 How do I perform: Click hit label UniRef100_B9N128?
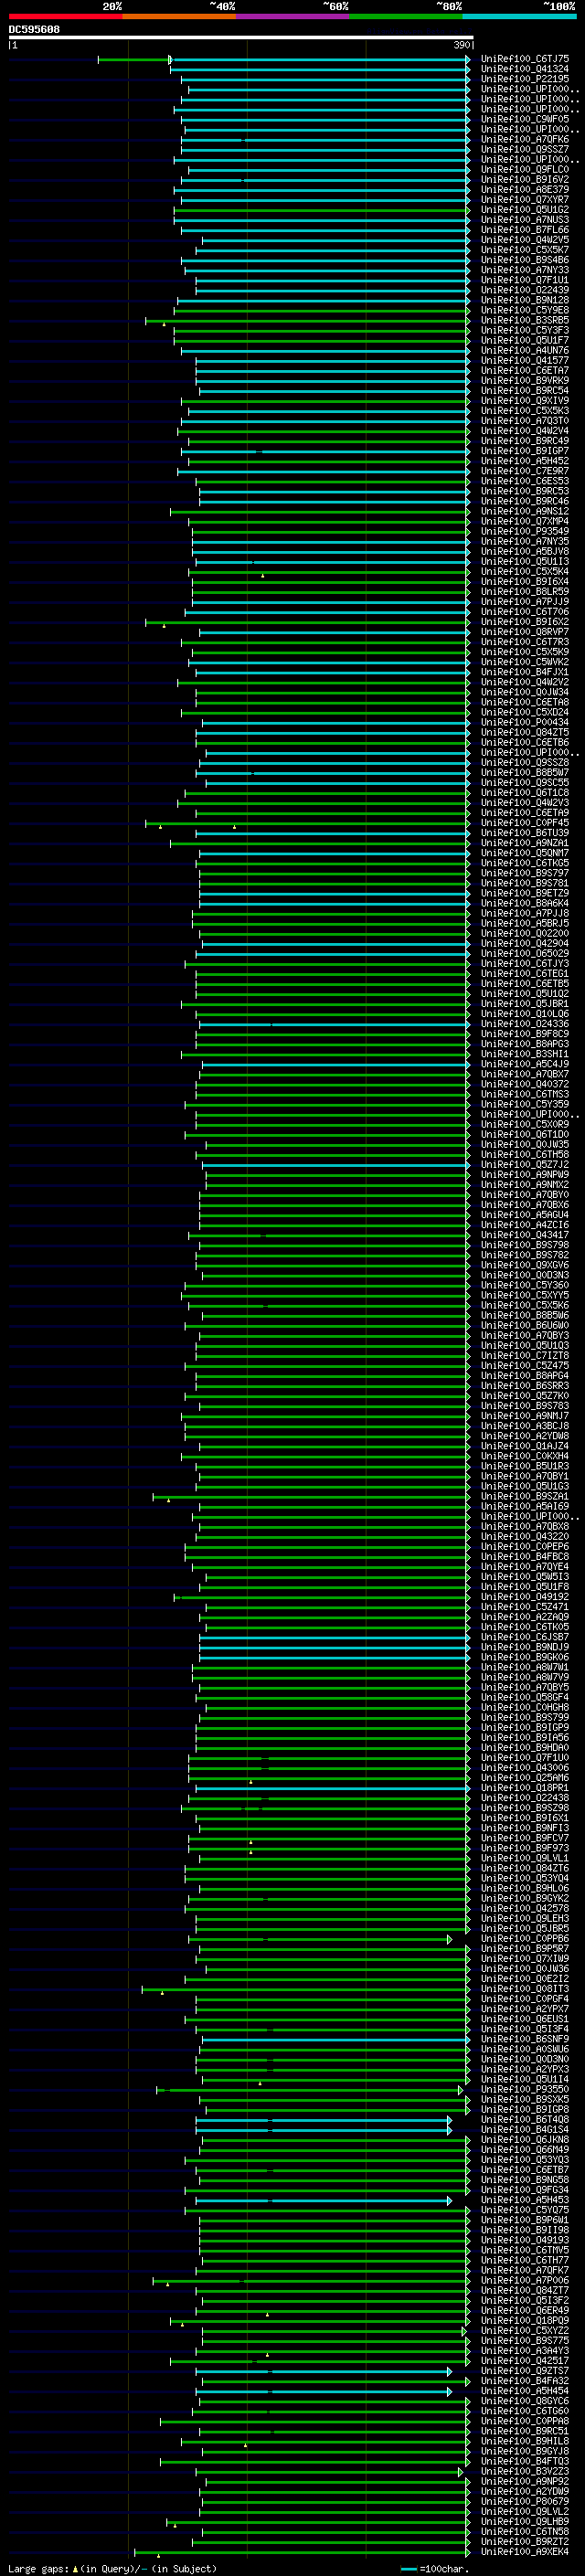coord(525,300)
